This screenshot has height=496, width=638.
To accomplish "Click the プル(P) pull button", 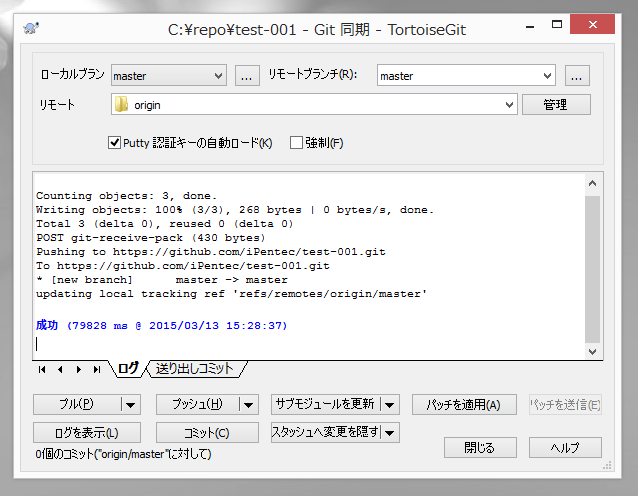I will 77,404.
